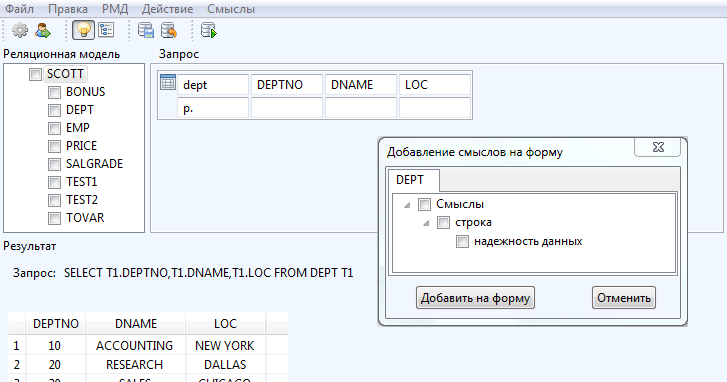Image resolution: width=727 pixels, height=382 pixels.
Task: Open settings via the gear icon
Action: (19, 31)
